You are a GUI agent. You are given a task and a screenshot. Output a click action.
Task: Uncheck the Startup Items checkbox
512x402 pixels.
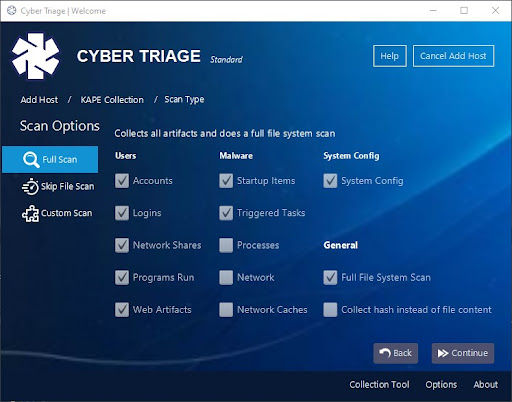tap(226, 181)
